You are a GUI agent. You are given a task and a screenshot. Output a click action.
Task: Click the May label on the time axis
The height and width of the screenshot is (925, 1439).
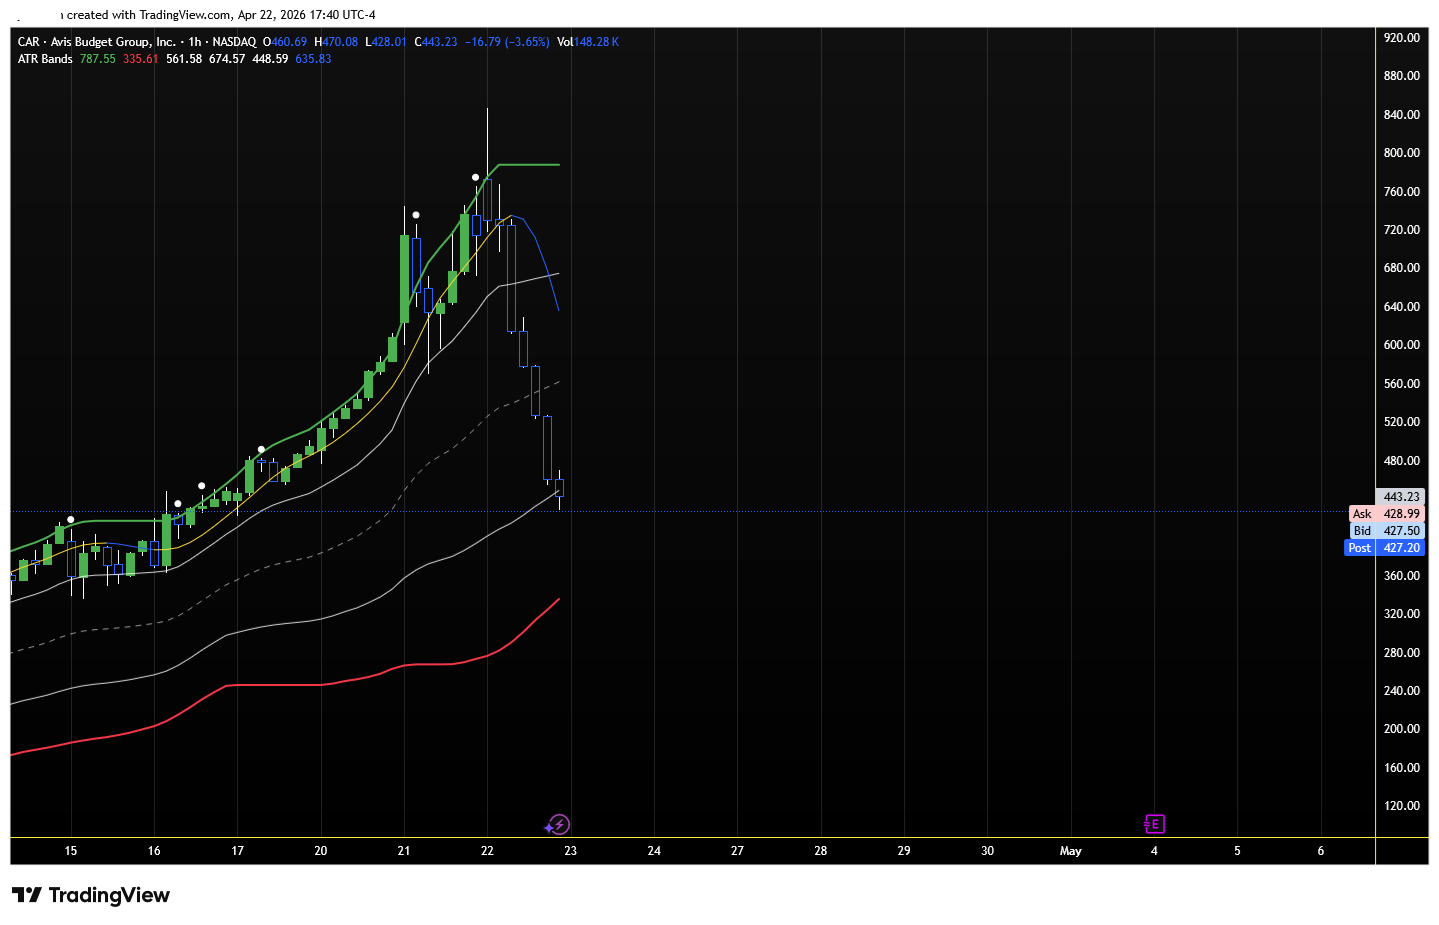(x=1071, y=851)
